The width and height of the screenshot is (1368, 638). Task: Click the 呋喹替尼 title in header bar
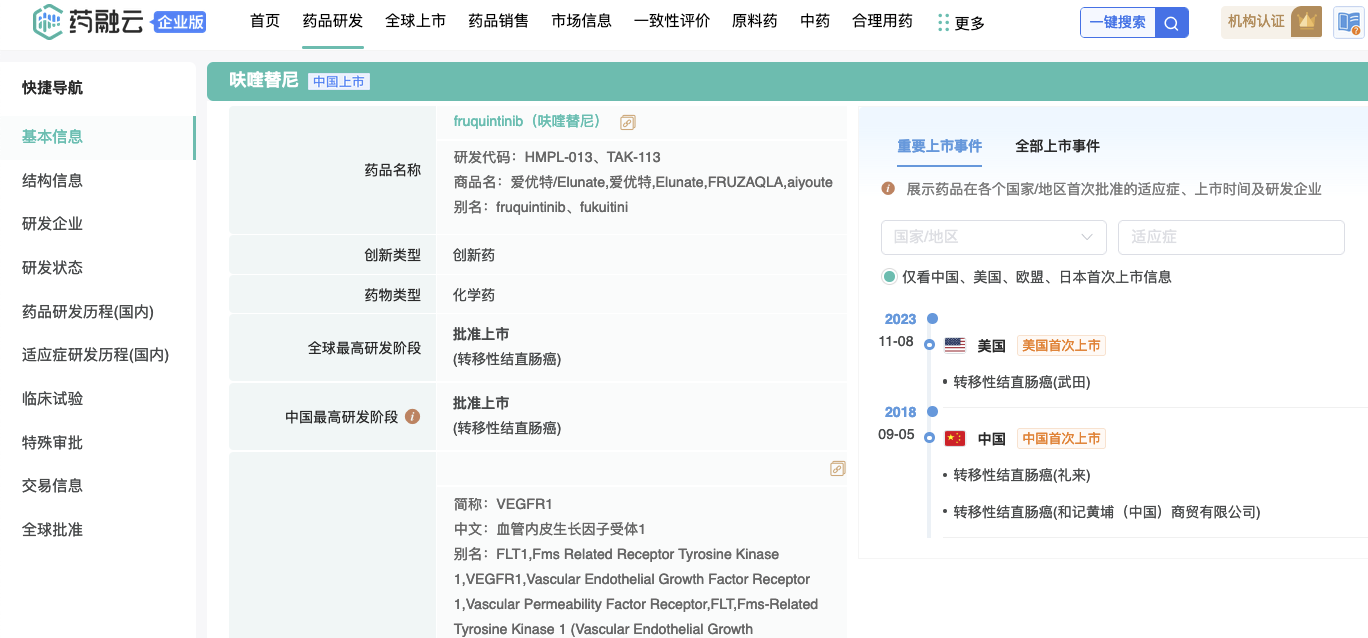pyautogui.click(x=263, y=80)
